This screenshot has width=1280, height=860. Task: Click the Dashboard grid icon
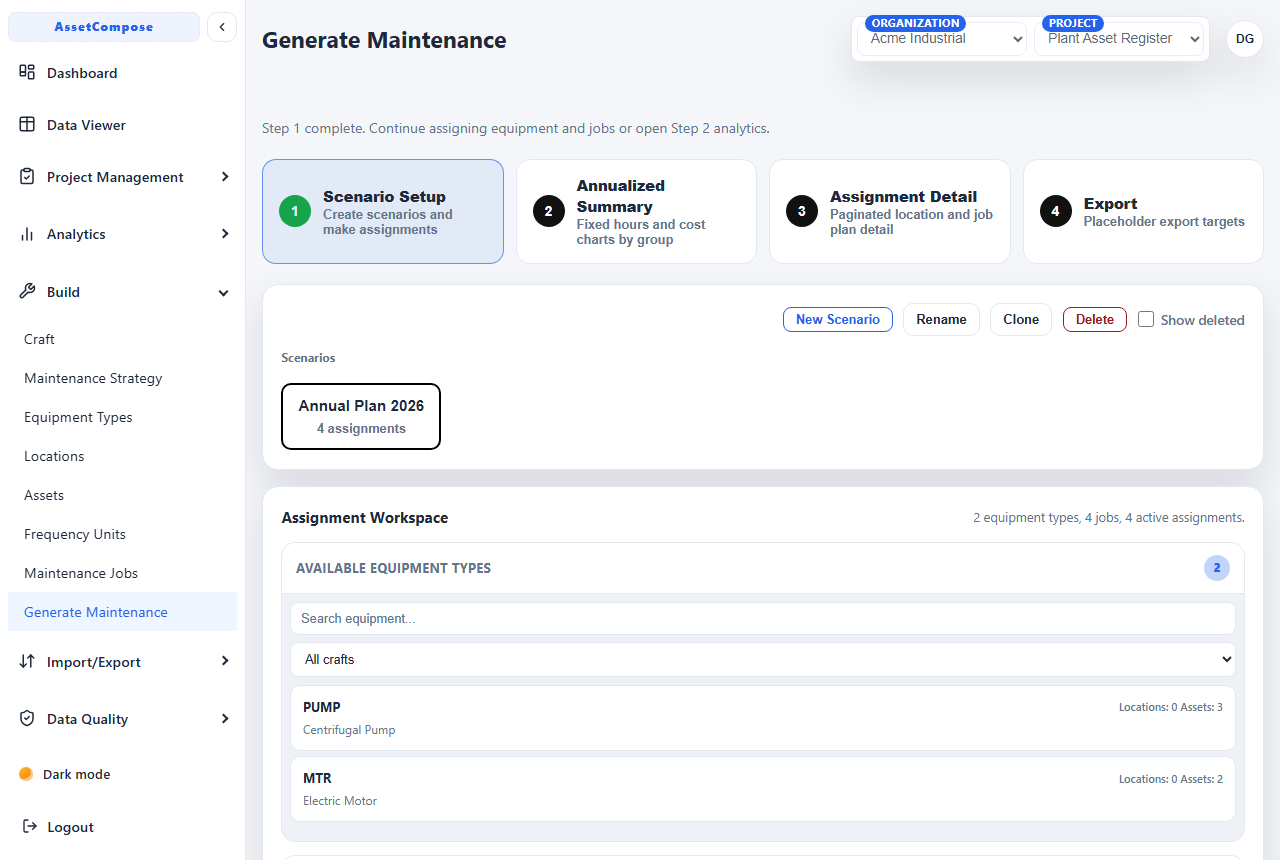pos(27,72)
